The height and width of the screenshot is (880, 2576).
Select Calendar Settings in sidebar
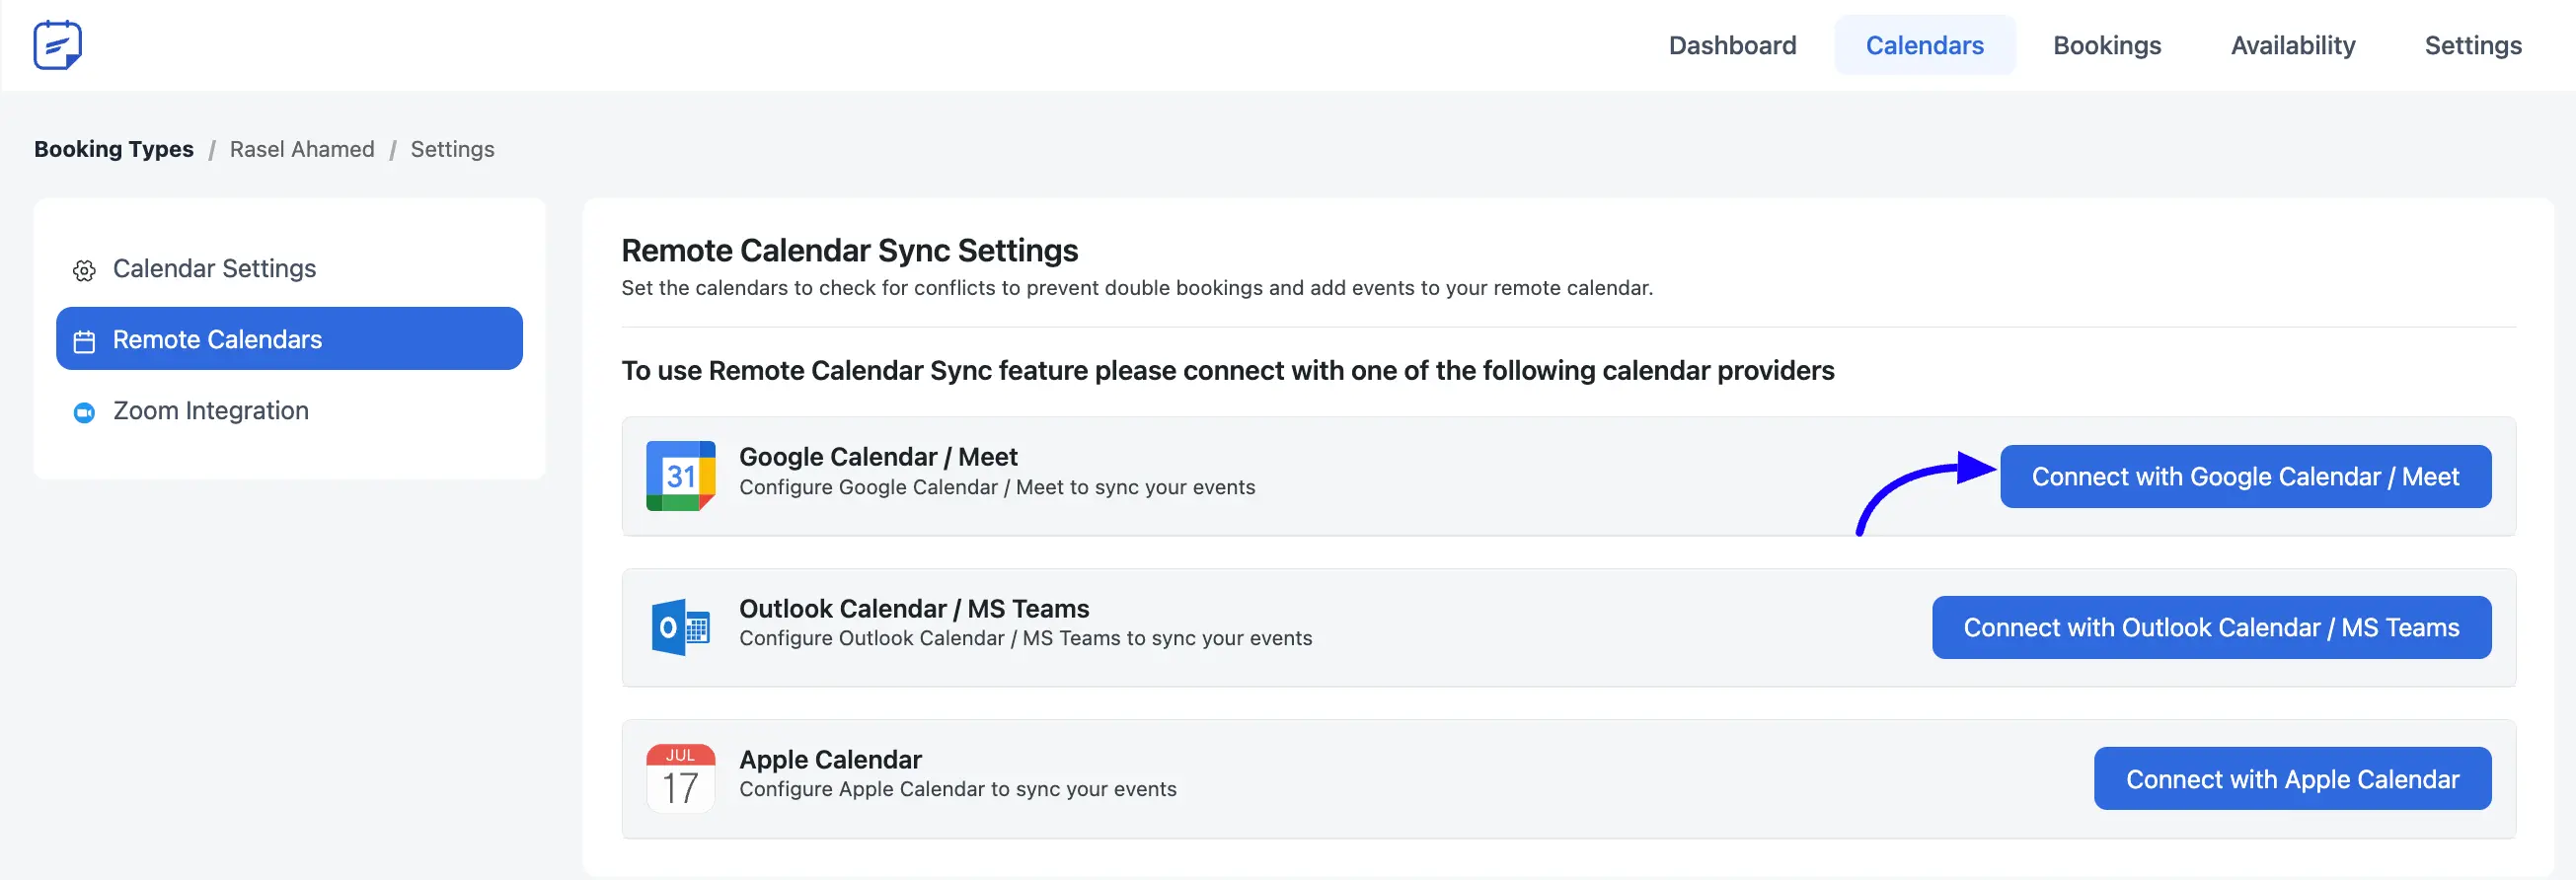pos(289,268)
